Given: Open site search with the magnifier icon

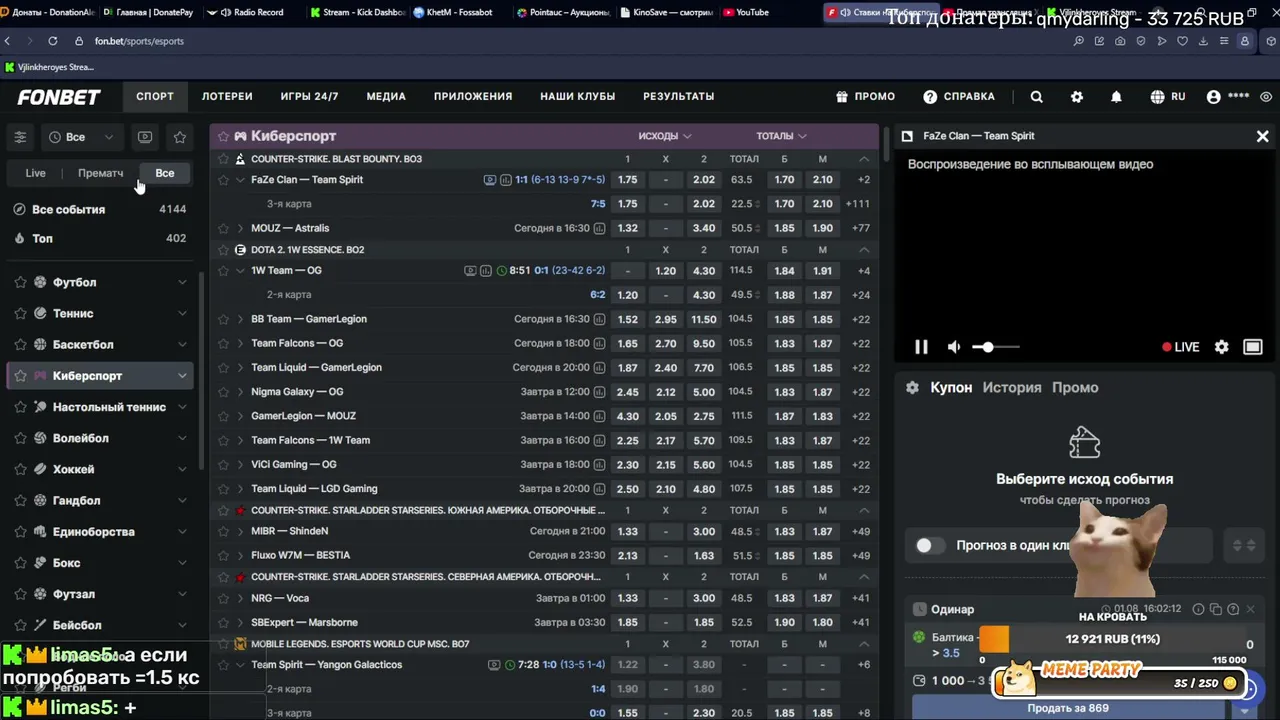Looking at the screenshot, I should coord(1037,97).
